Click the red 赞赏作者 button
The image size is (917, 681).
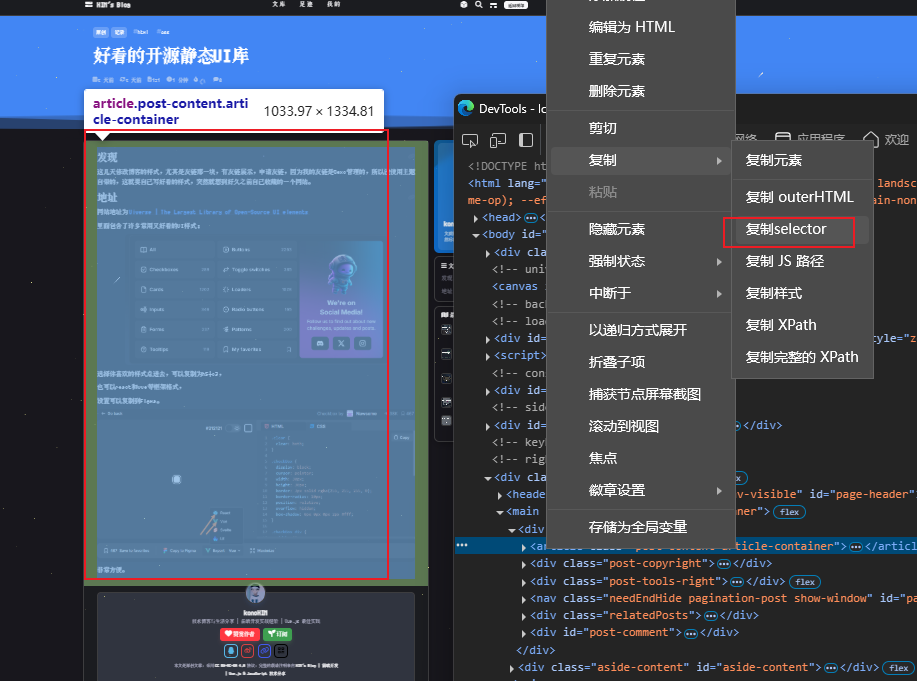coord(240,634)
